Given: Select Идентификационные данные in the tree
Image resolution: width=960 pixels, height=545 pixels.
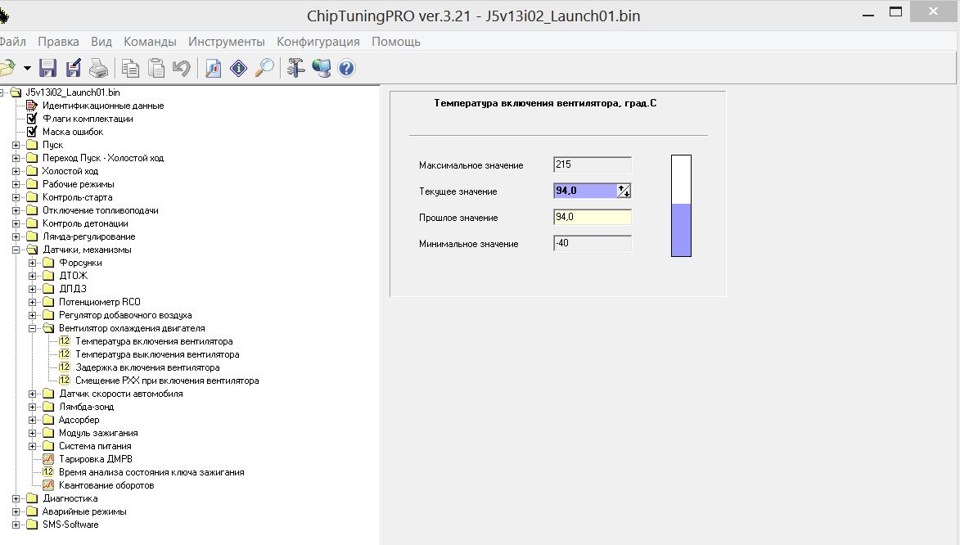Looking at the screenshot, I should click(x=103, y=105).
